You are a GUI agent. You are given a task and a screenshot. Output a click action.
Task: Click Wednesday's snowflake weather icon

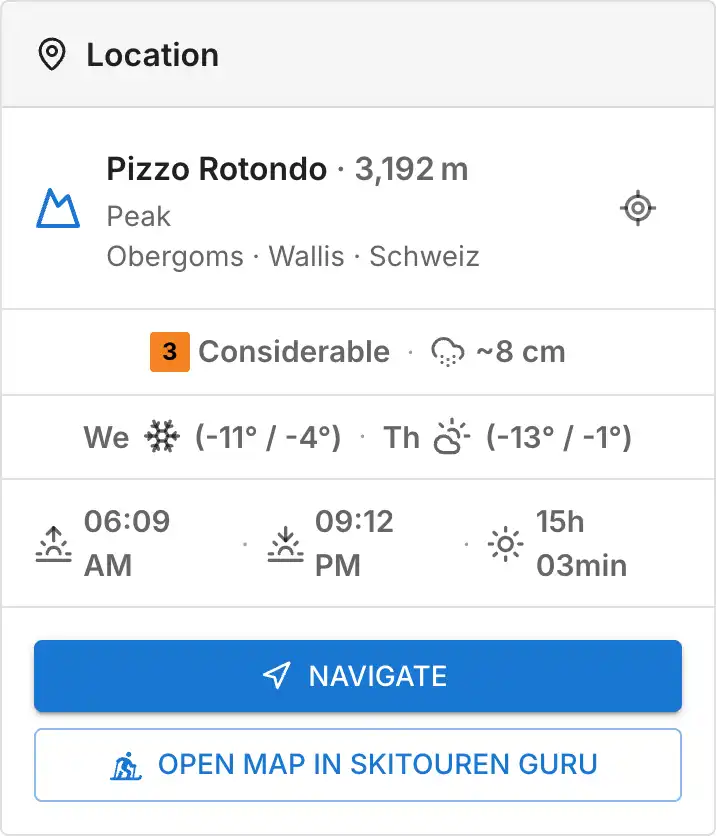point(162,437)
